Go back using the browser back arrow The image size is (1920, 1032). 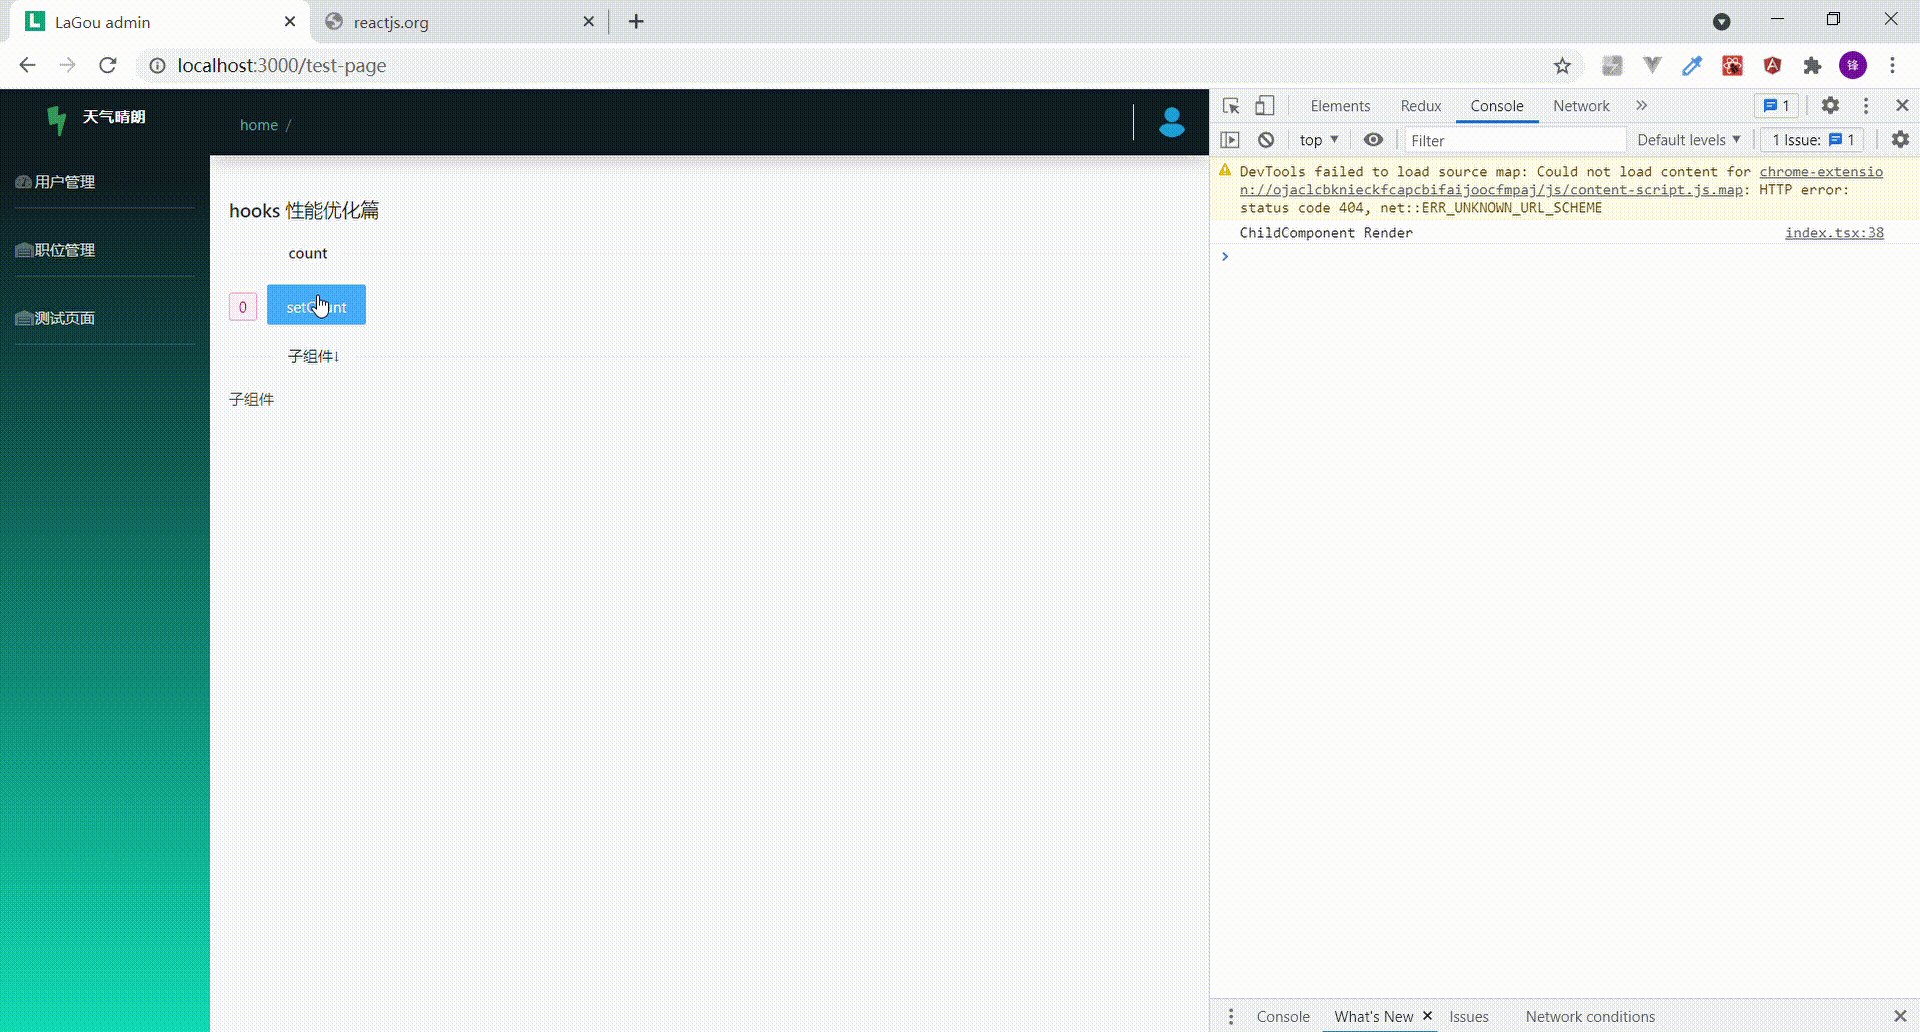pos(27,65)
